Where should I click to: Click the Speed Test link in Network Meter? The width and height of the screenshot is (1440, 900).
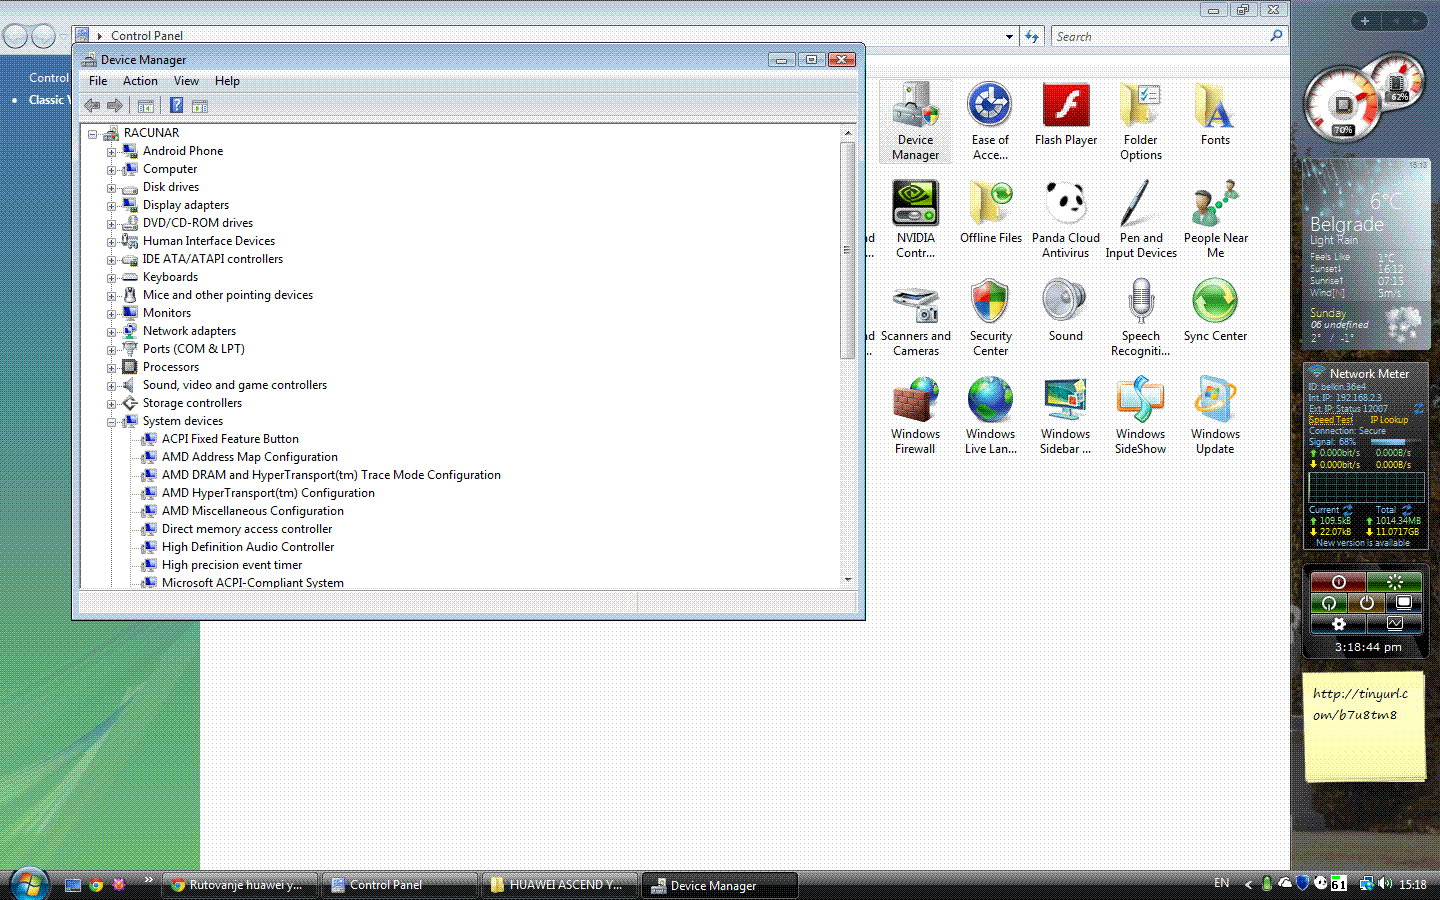coord(1330,420)
